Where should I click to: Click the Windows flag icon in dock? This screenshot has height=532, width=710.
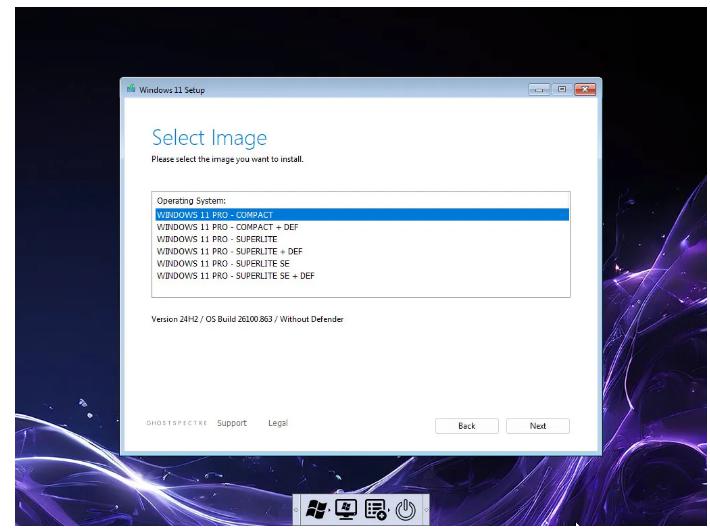pos(317,510)
